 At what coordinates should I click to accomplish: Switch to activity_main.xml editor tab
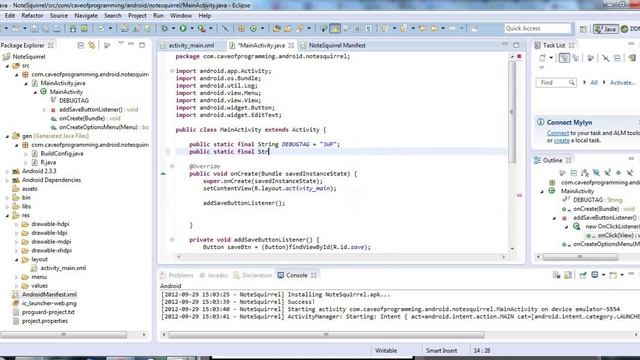191,45
